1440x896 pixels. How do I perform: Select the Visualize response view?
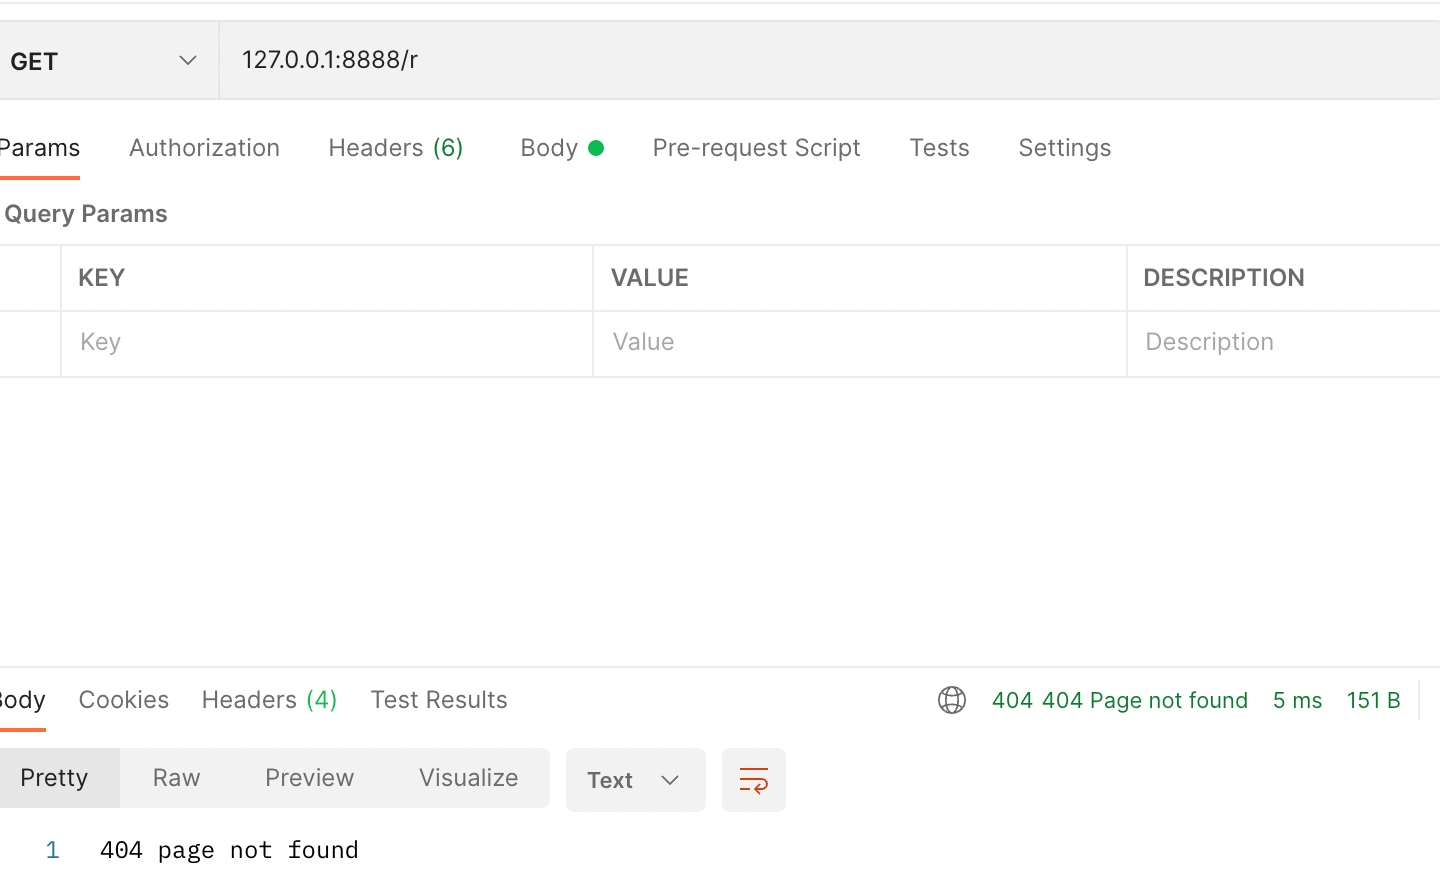(x=468, y=777)
